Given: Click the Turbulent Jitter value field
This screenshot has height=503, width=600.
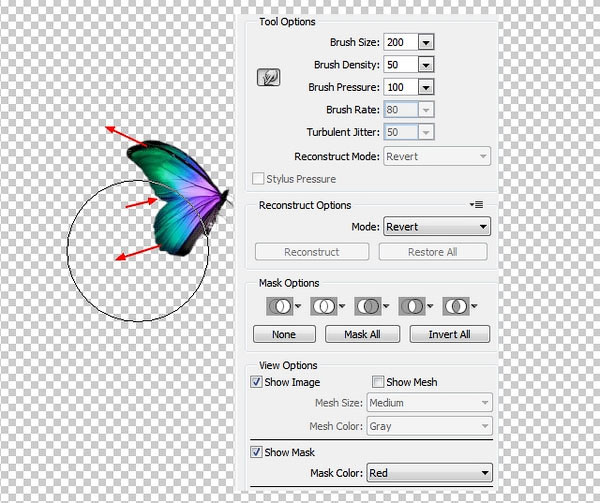Looking at the screenshot, I should tap(401, 132).
